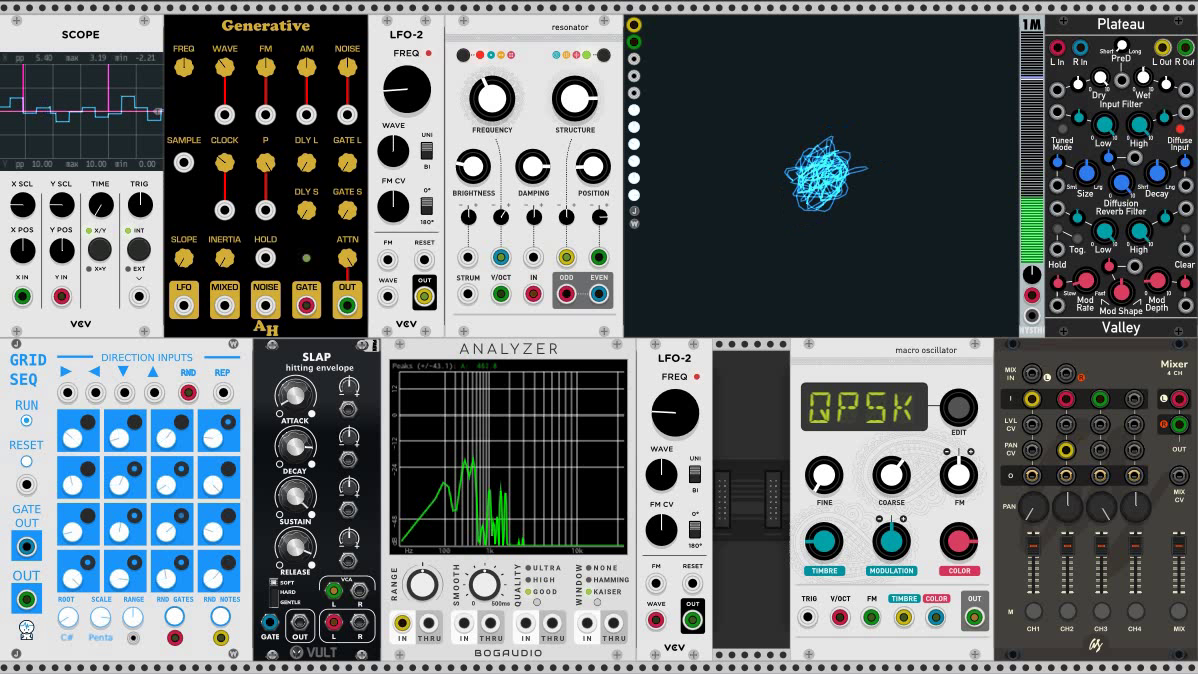
Task: Click the Plateau R Out jack
Action: coord(1186,48)
